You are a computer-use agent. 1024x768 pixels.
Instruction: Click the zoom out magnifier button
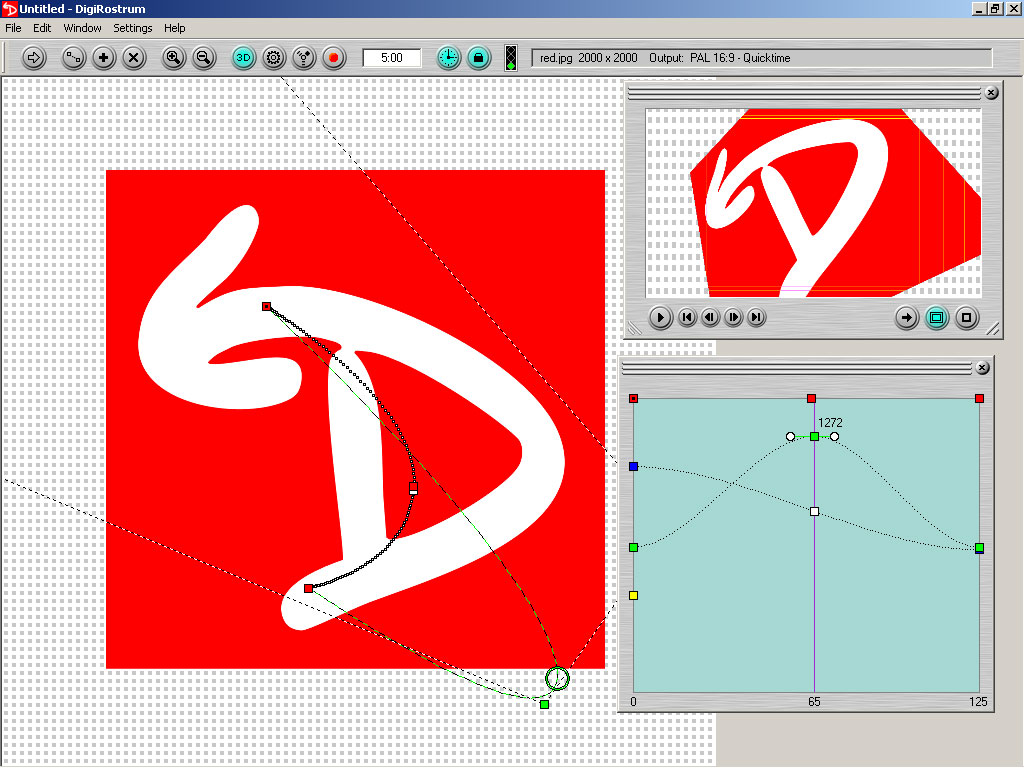click(x=203, y=57)
